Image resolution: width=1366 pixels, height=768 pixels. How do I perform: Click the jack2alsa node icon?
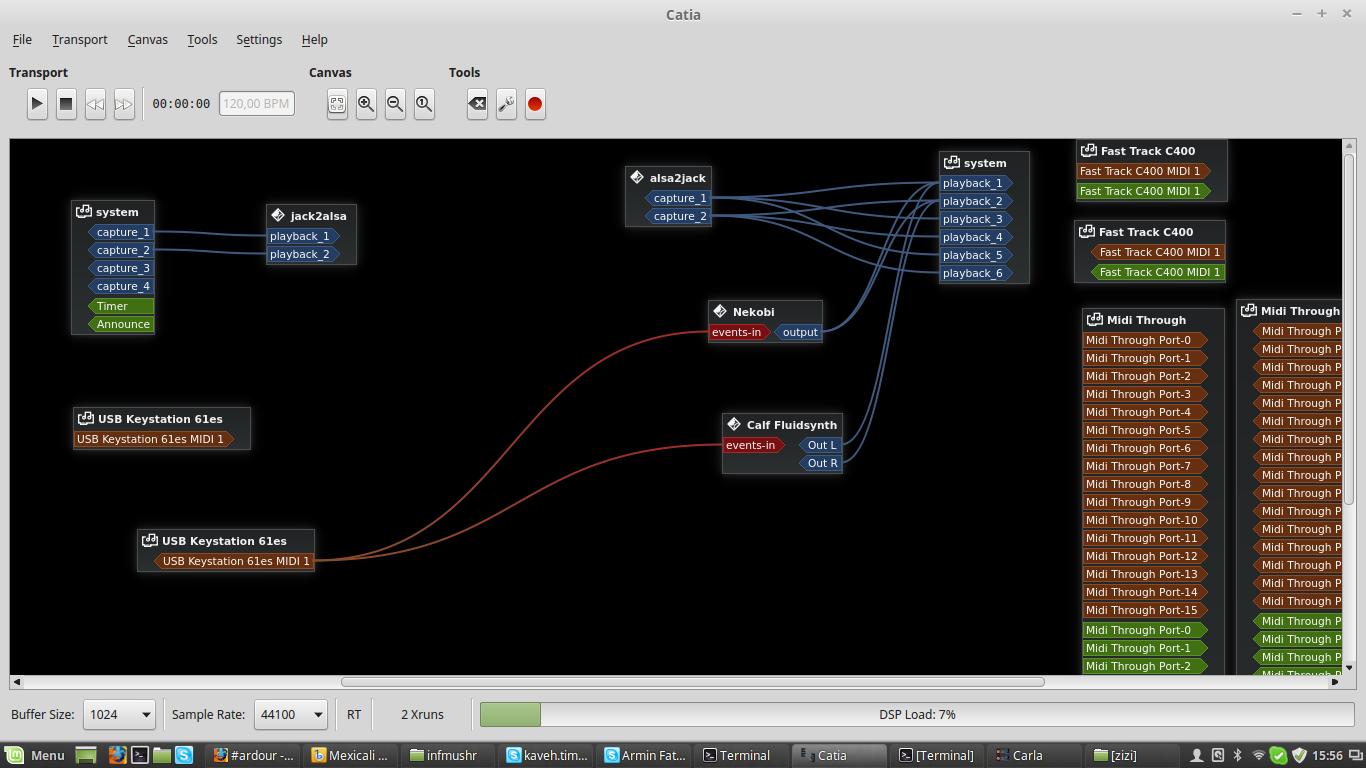click(x=278, y=215)
